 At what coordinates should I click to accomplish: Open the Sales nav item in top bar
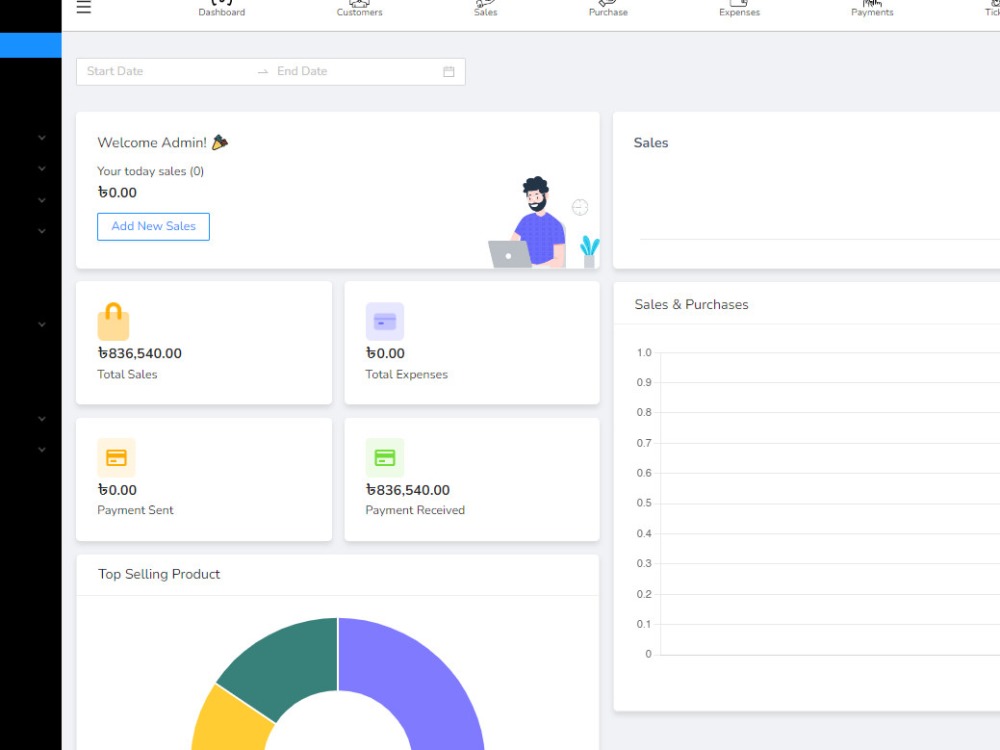tap(485, 8)
